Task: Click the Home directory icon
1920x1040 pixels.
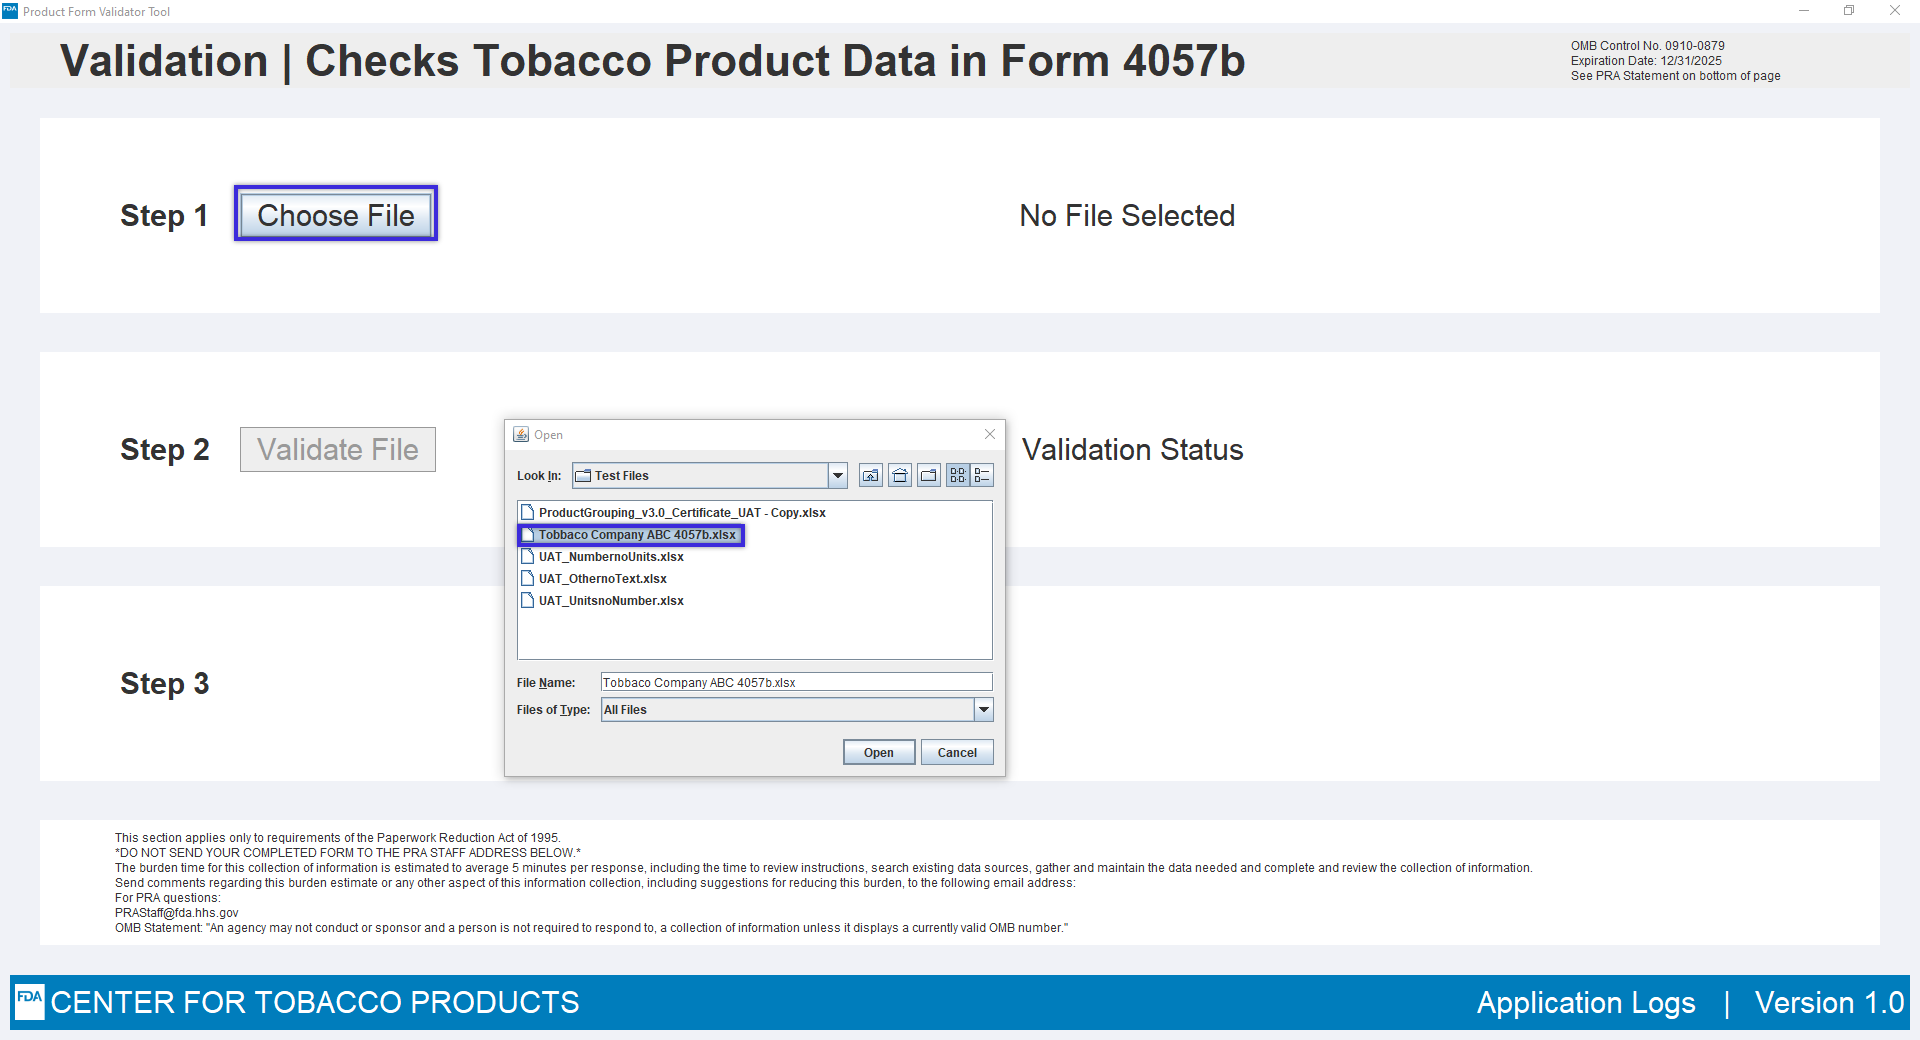Action: 900,476
